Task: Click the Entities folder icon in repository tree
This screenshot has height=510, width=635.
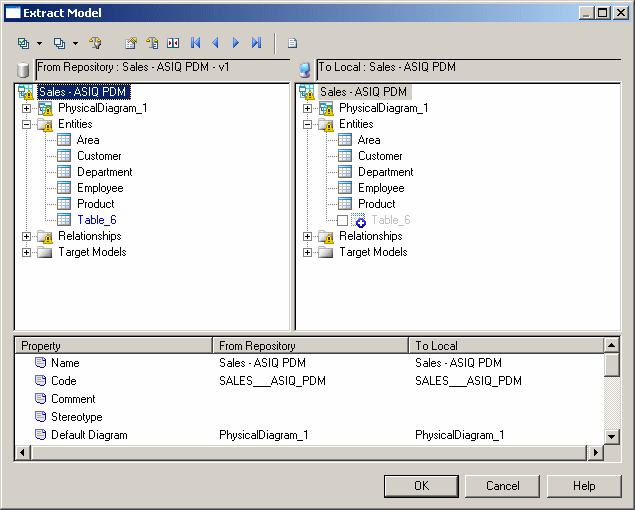Action: point(45,125)
